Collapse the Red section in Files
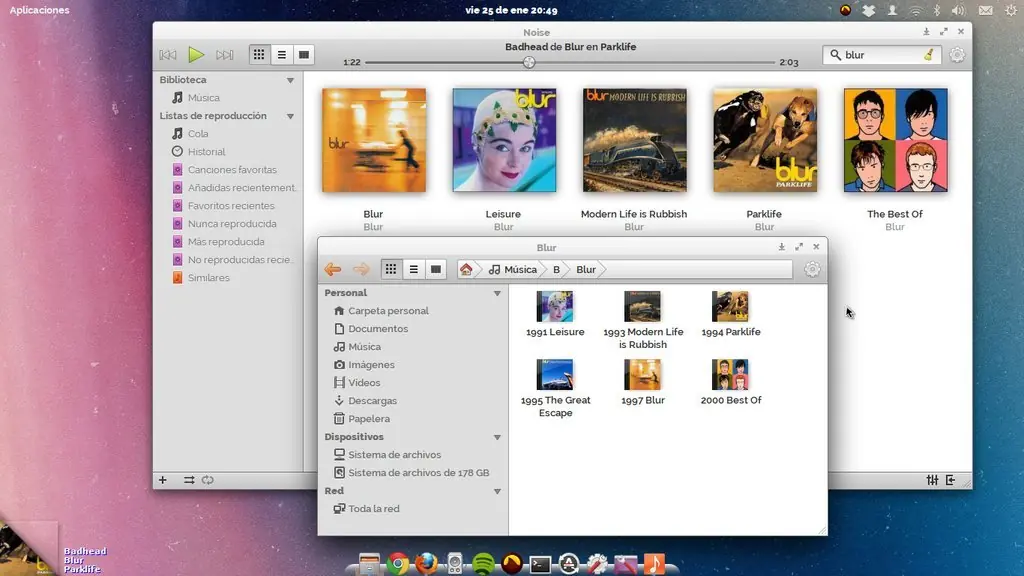This screenshot has height=576, width=1024. pyautogui.click(x=497, y=491)
